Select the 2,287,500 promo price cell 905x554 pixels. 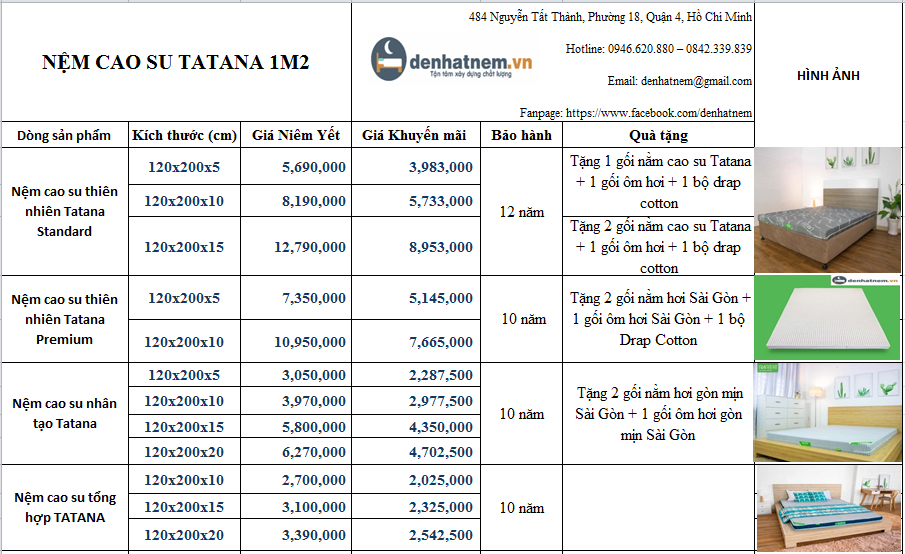416,375
